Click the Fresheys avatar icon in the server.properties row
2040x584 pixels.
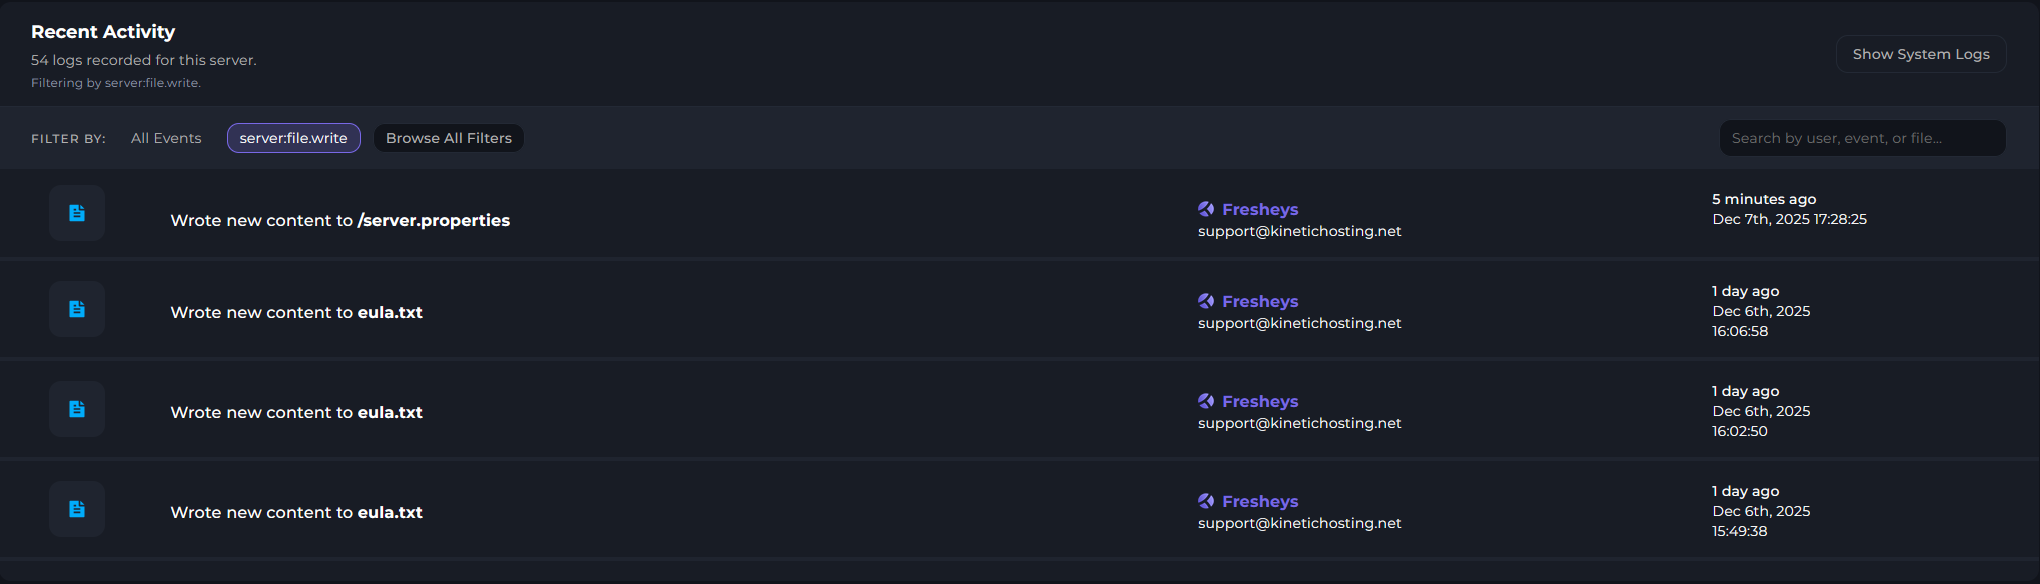coord(1206,209)
